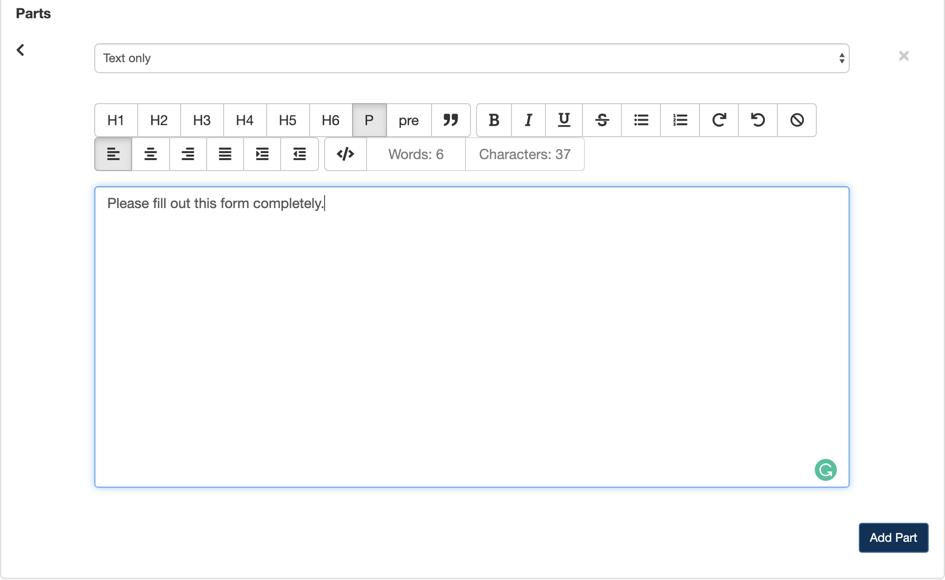This screenshot has width=945, height=580.
Task: Apply italic formatting
Action: pyautogui.click(x=528, y=120)
